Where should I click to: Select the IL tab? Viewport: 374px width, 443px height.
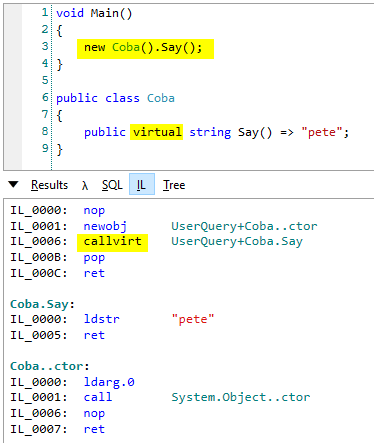[x=142, y=184]
